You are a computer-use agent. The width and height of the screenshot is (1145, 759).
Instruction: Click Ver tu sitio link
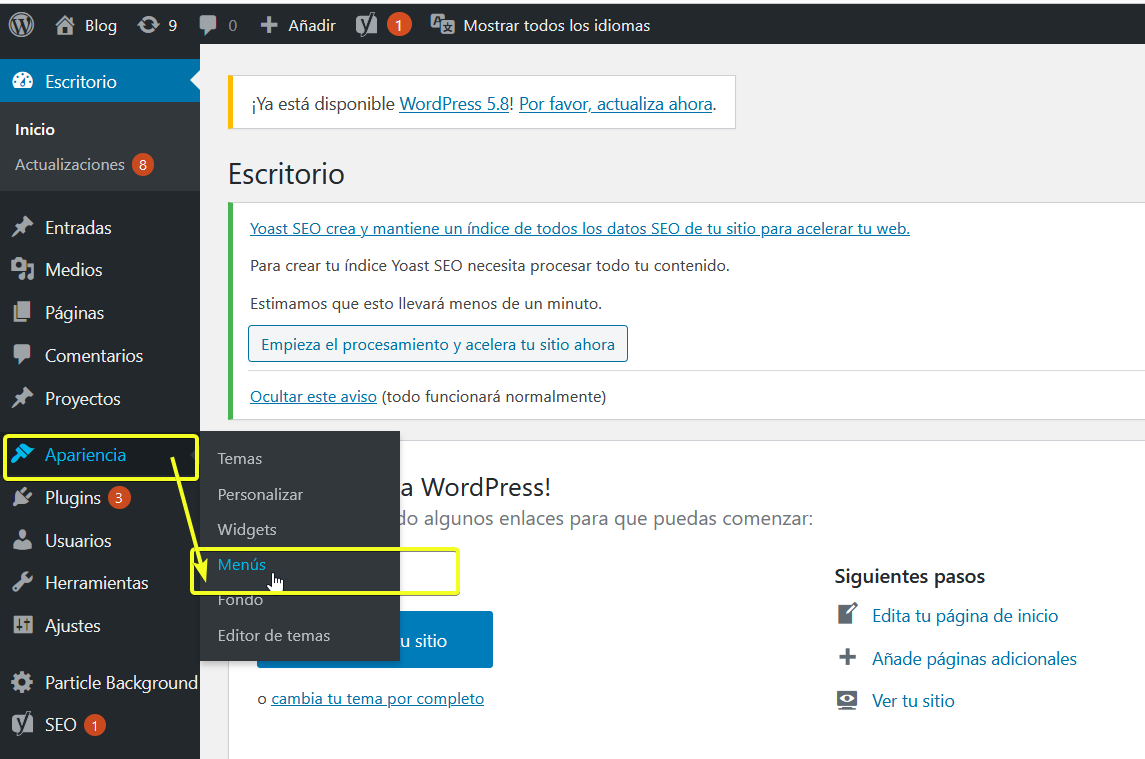click(913, 701)
